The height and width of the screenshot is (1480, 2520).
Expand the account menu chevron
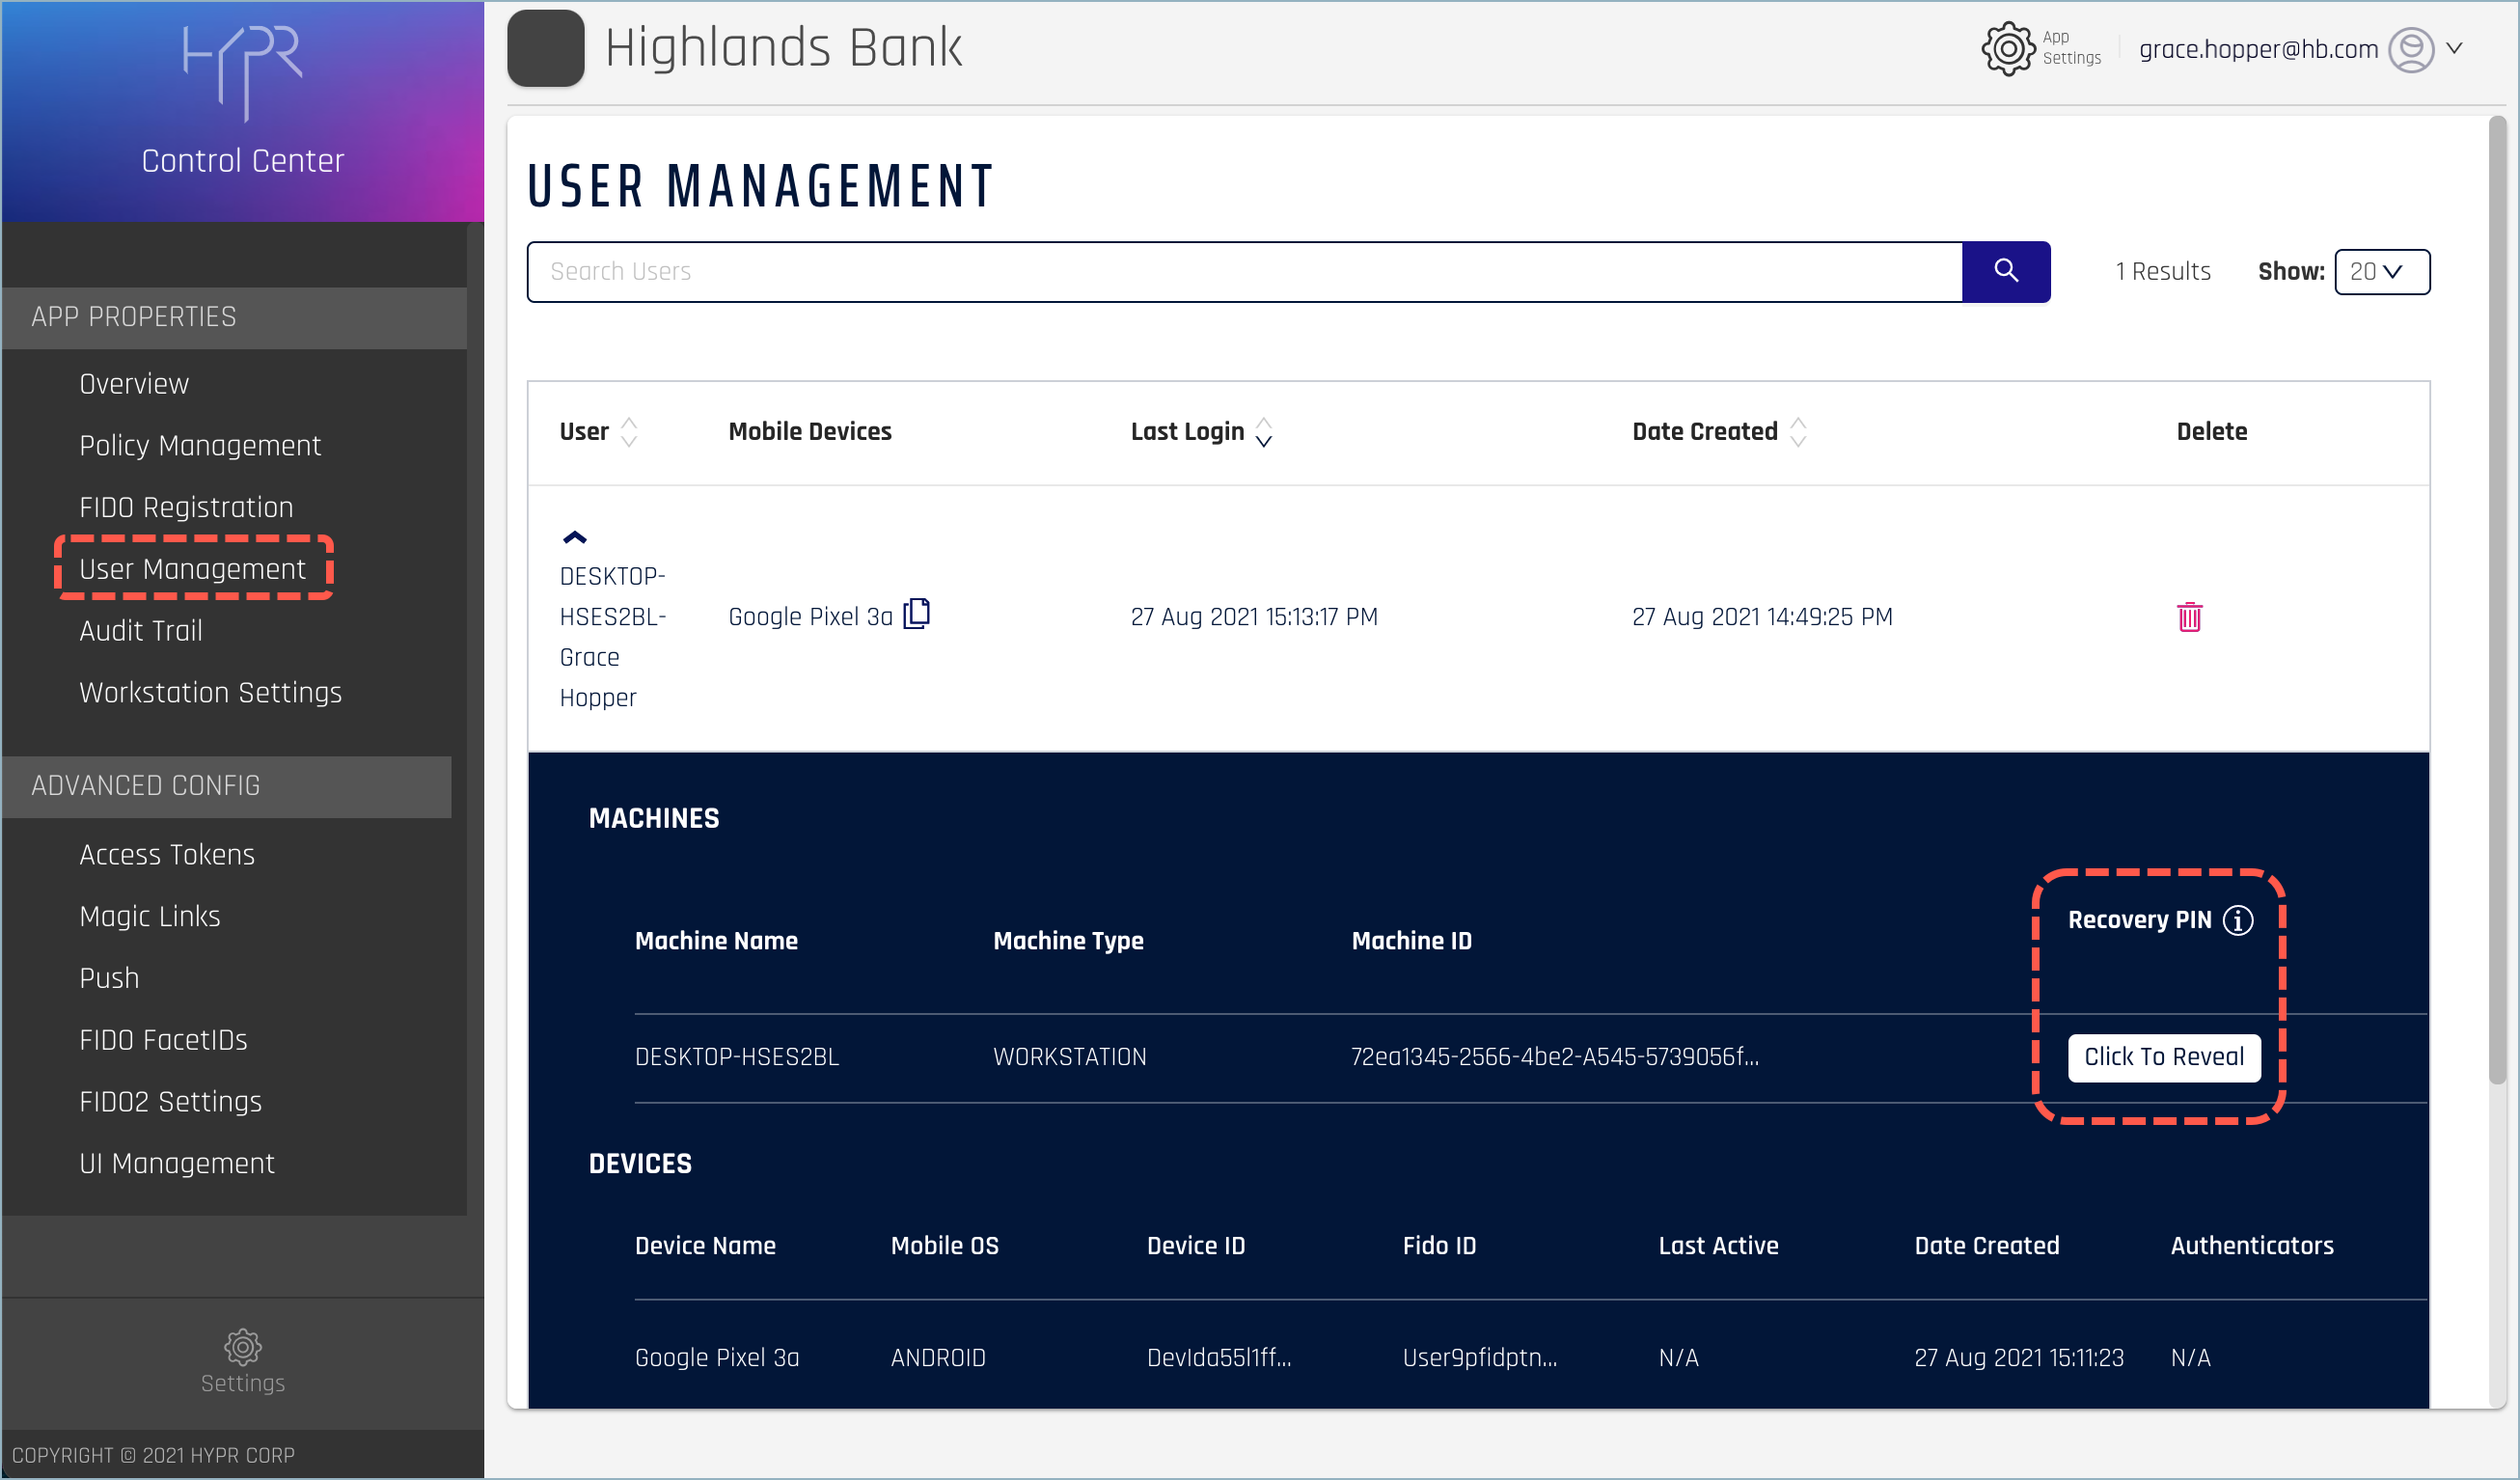2454,48
